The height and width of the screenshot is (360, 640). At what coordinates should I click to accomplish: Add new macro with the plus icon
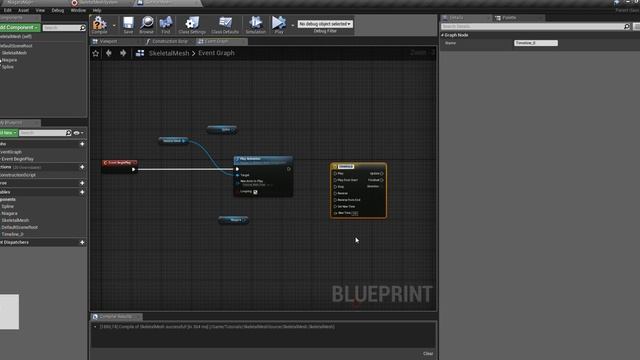(82, 183)
